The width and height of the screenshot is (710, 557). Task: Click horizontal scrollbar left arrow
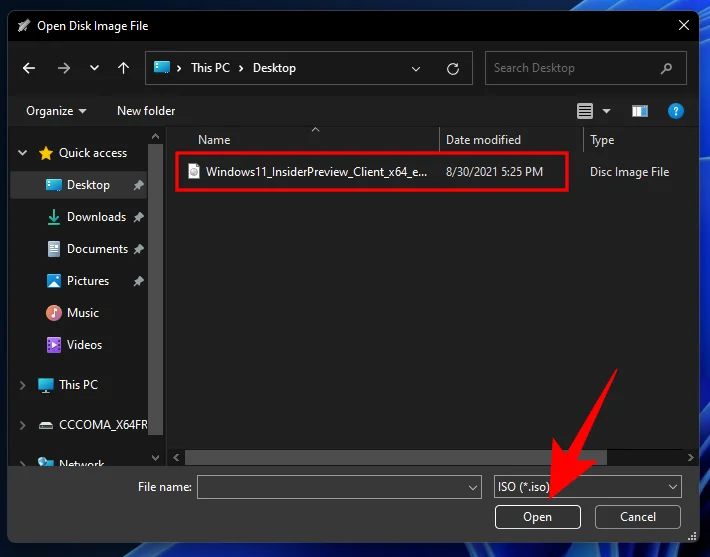pyautogui.click(x=176, y=457)
